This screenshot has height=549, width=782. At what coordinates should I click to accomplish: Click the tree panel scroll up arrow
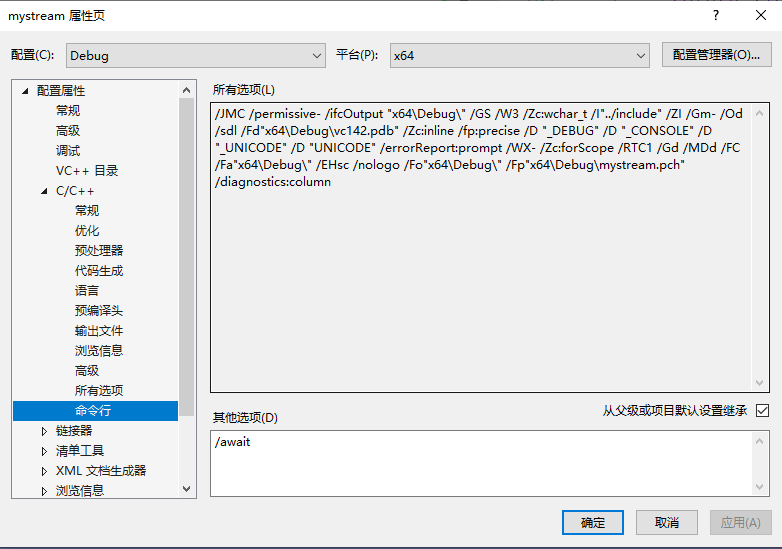[x=187, y=90]
